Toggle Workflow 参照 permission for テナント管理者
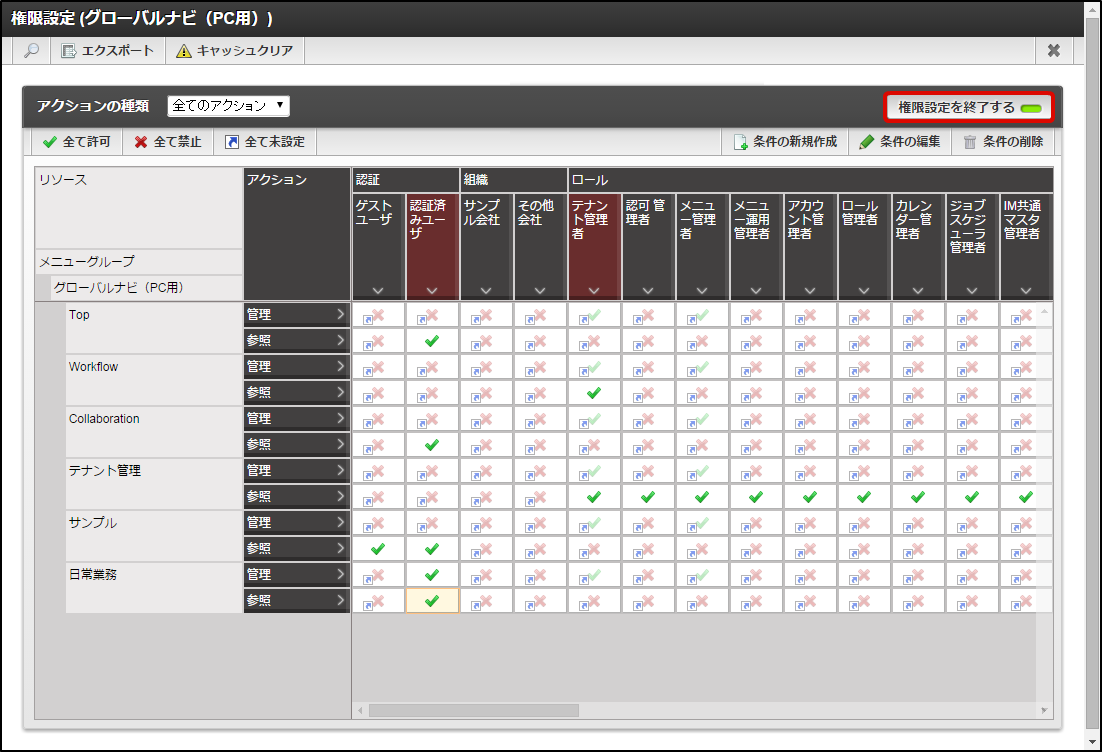This screenshot has height=752, width=1102. pyautogui.click(x=594, y=393)
